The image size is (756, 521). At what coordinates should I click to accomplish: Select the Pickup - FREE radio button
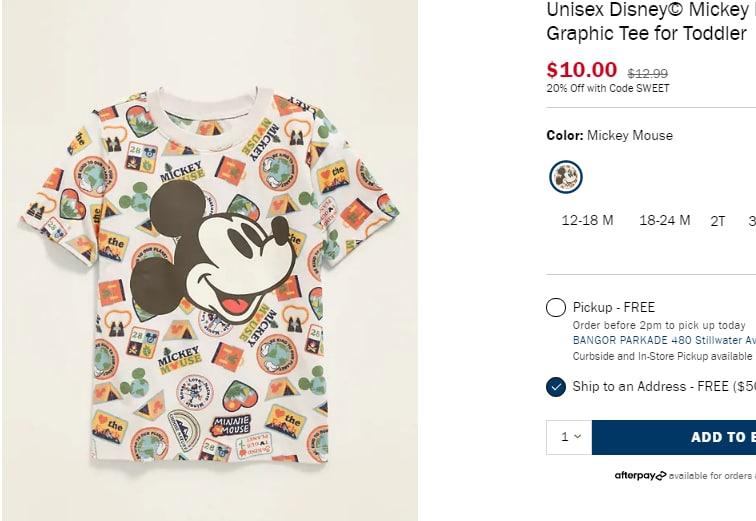tap(556, 307)
